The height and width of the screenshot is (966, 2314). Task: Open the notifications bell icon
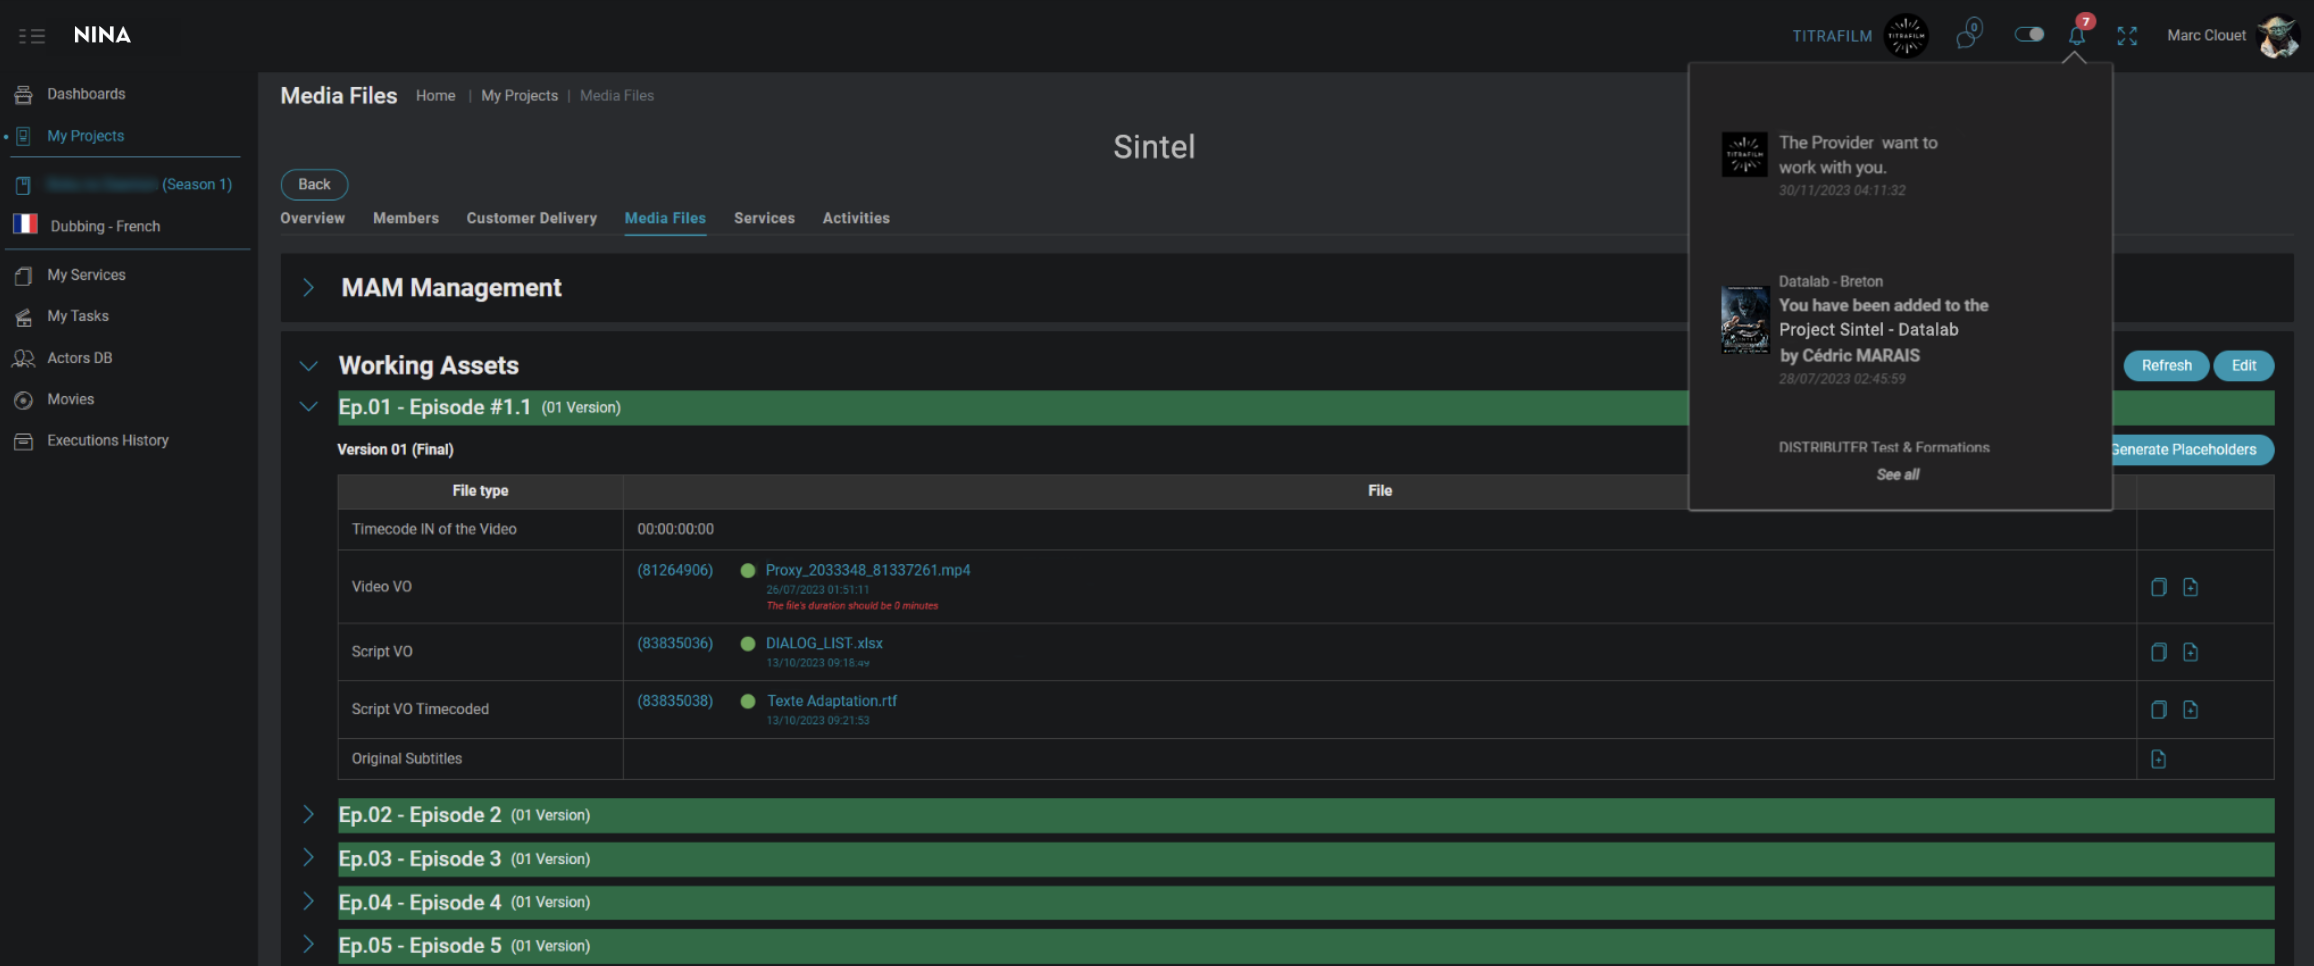coord(2076,36)
